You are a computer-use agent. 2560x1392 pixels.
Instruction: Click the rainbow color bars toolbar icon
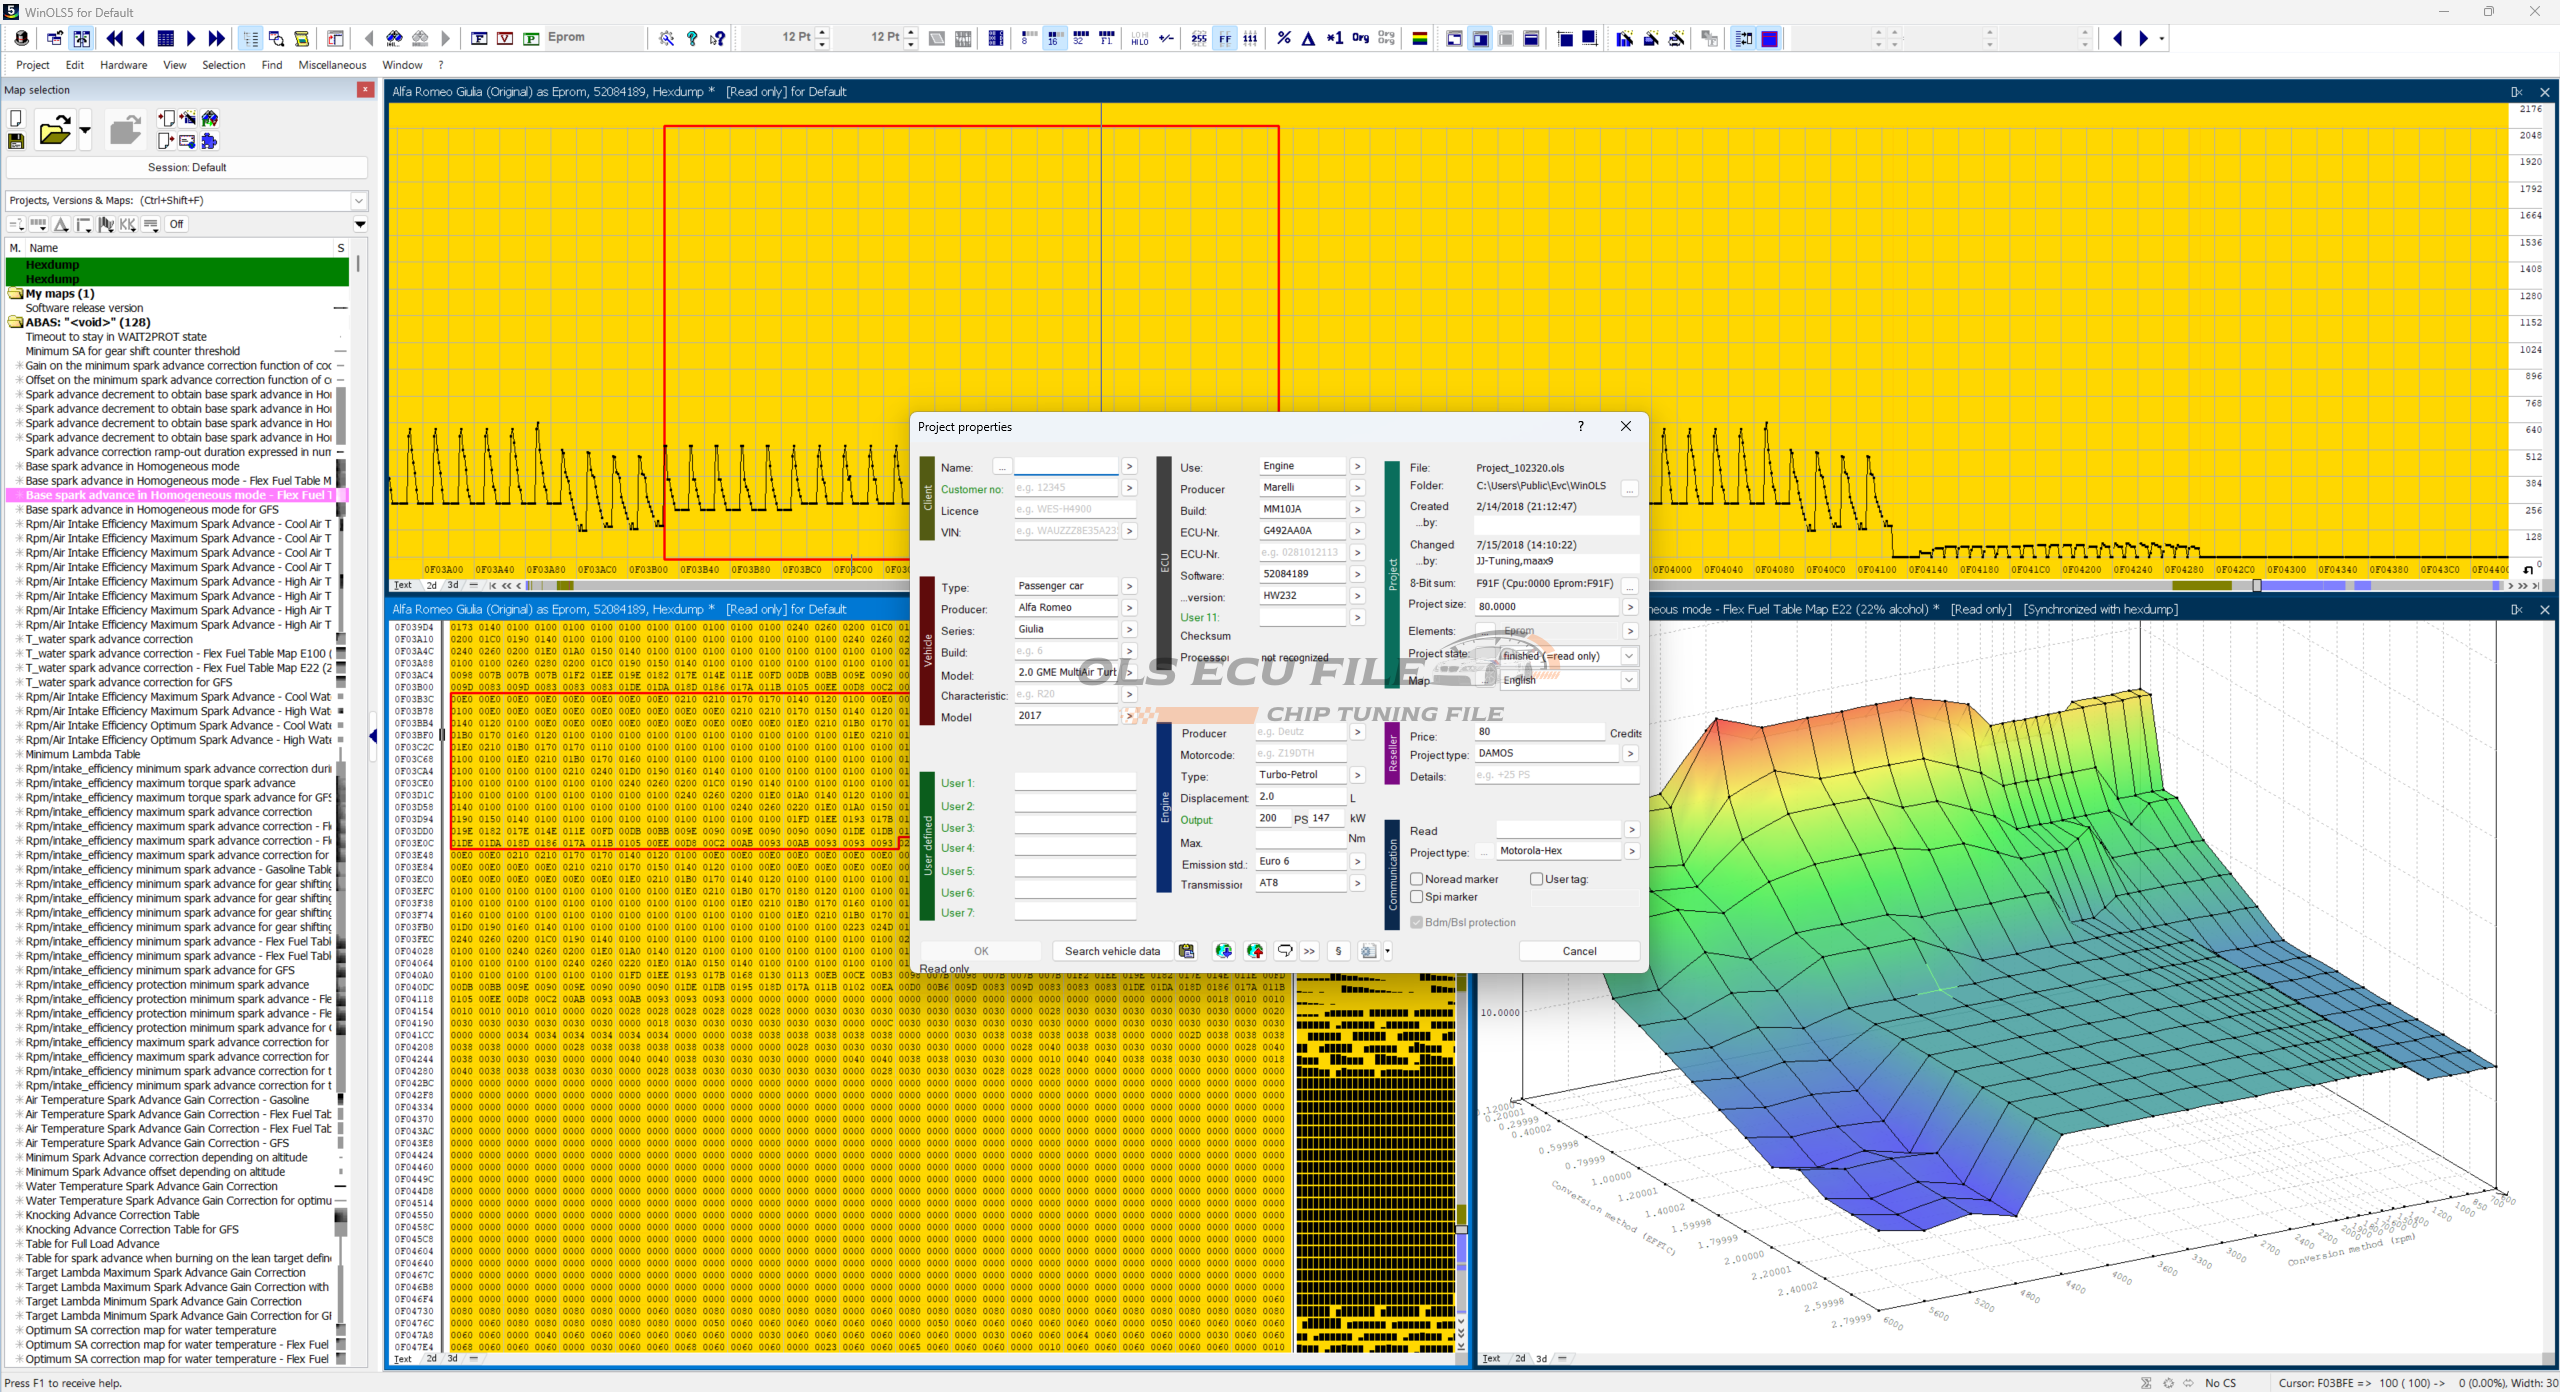[1419, 39]
